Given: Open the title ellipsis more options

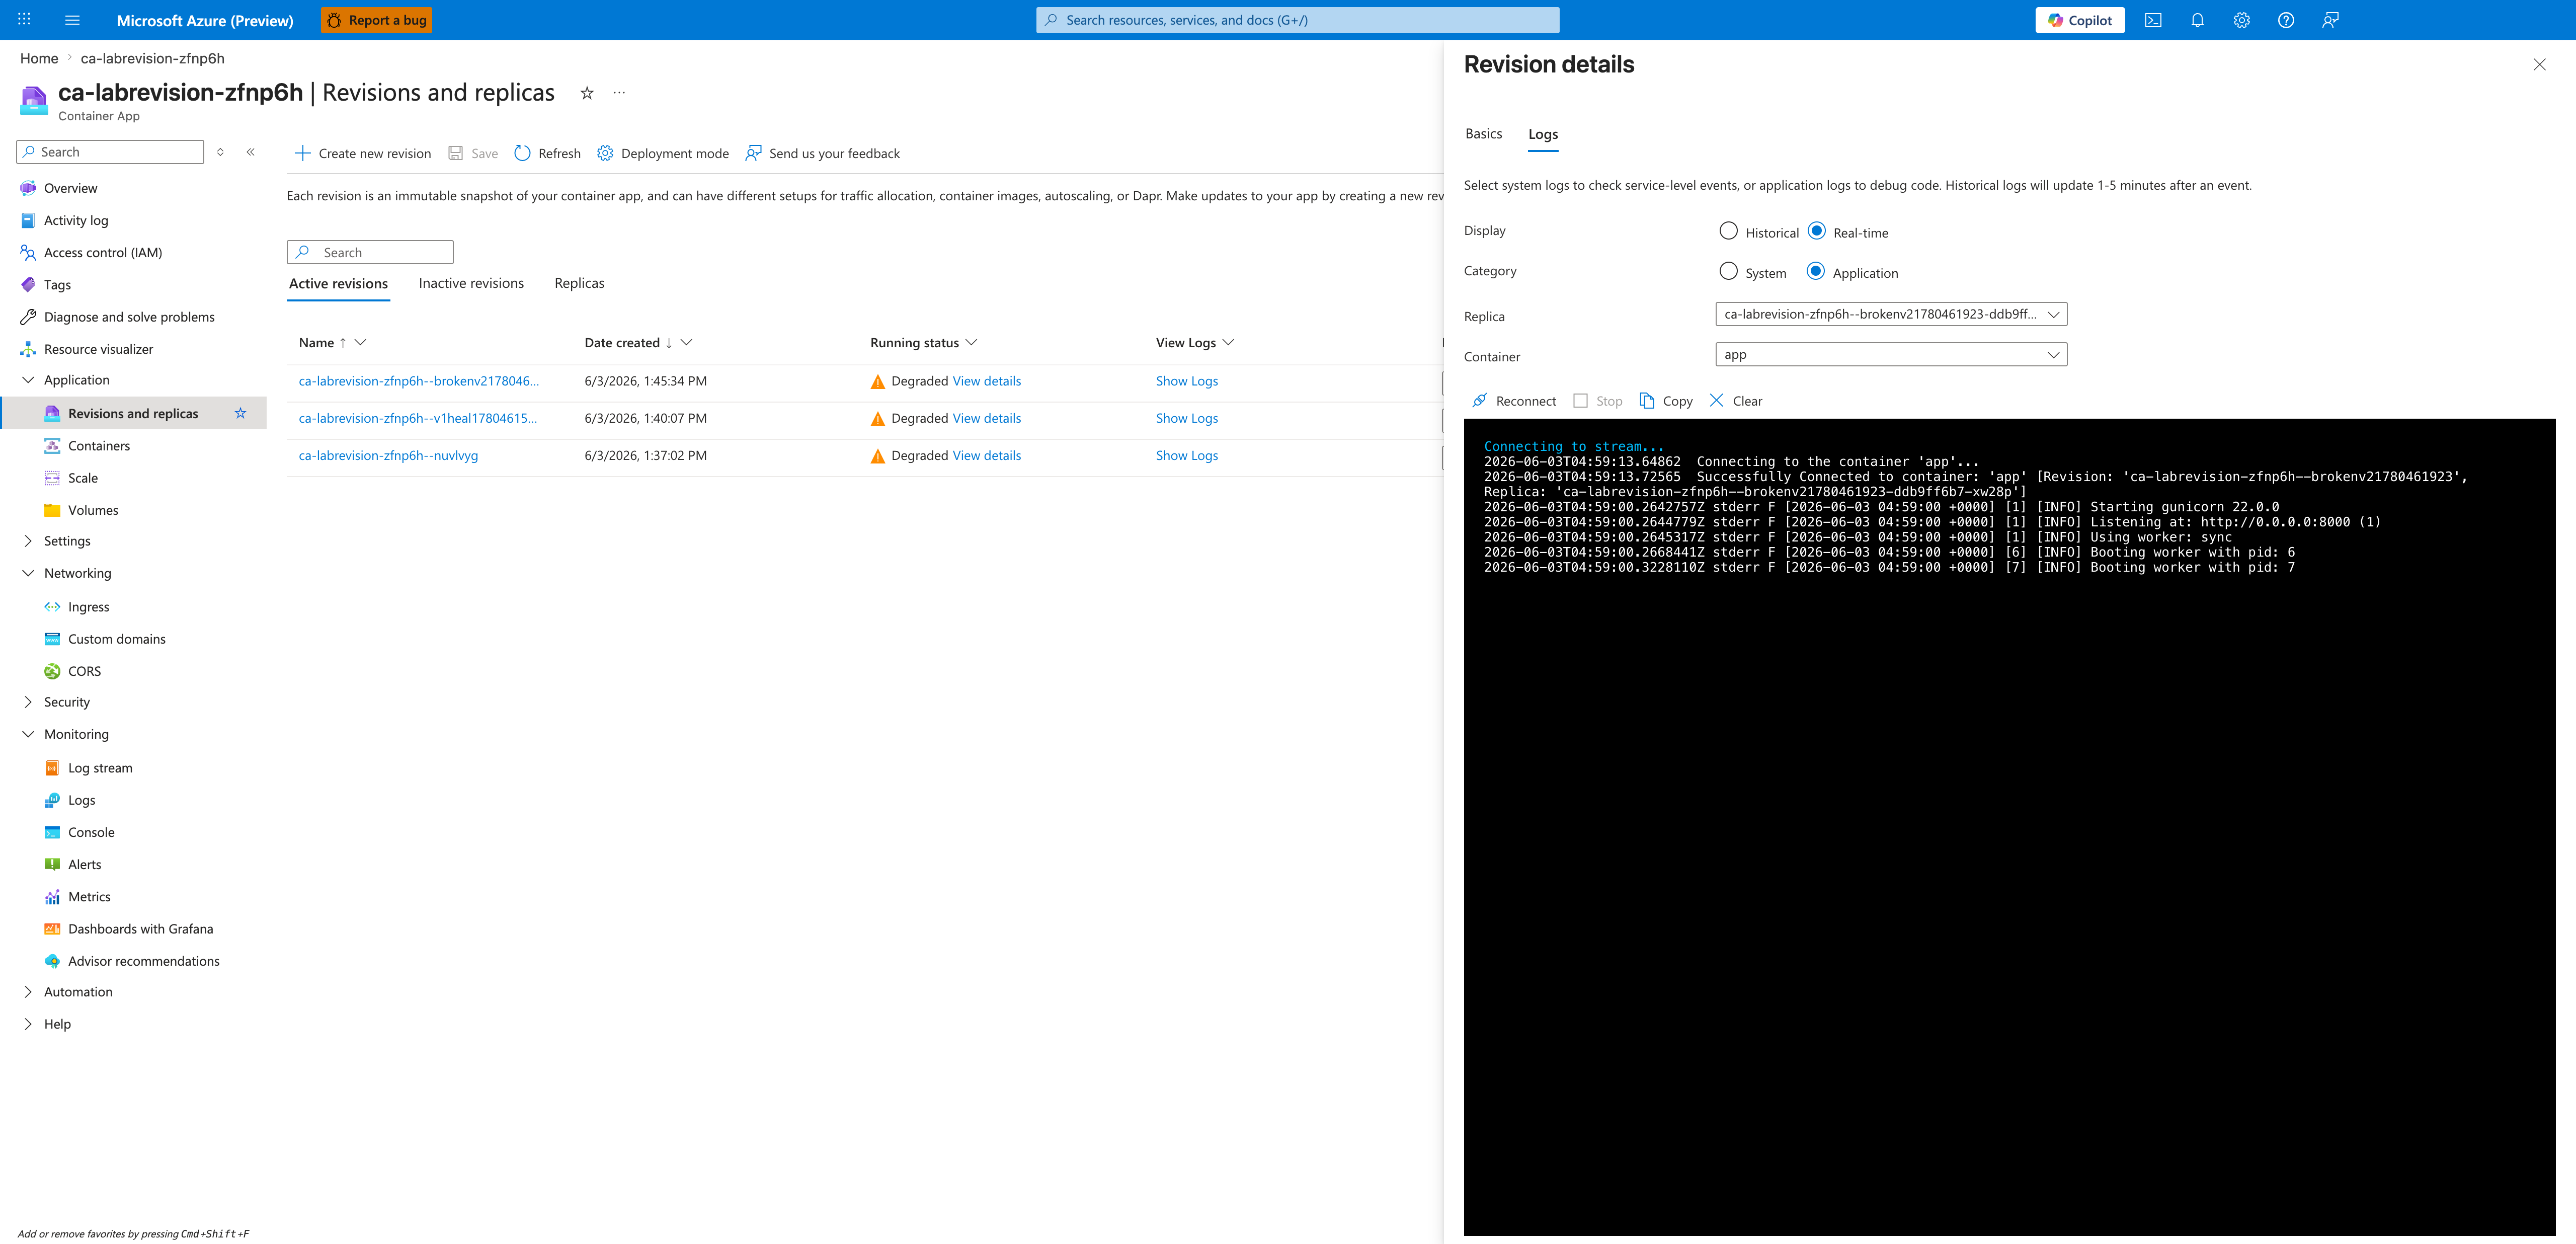Looking at the screenshot, I should (619, 93).
